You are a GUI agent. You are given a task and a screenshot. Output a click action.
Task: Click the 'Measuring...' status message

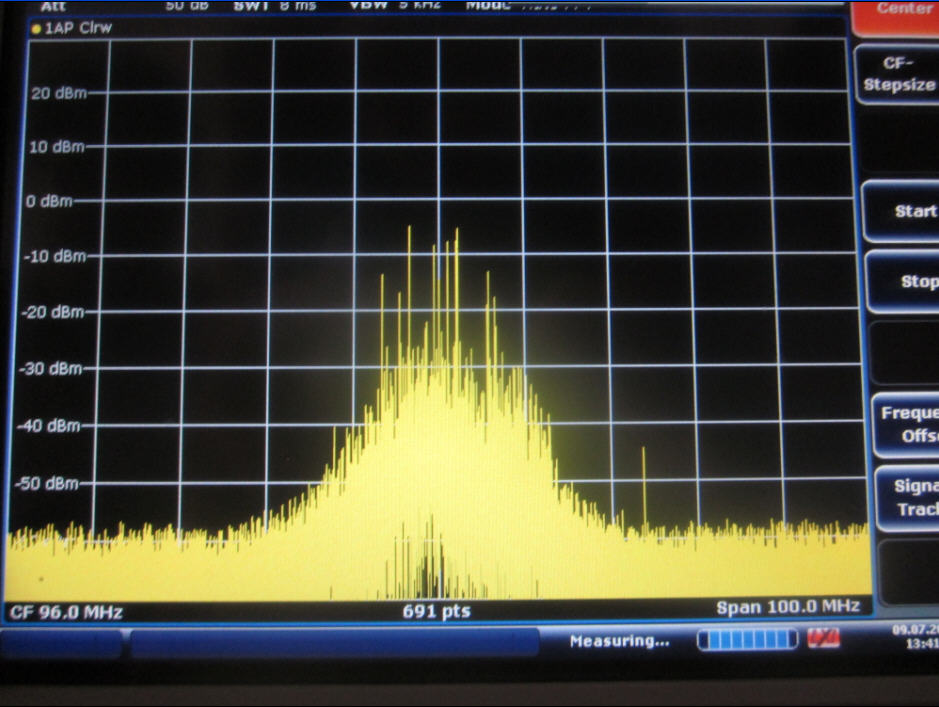(619, 641)
